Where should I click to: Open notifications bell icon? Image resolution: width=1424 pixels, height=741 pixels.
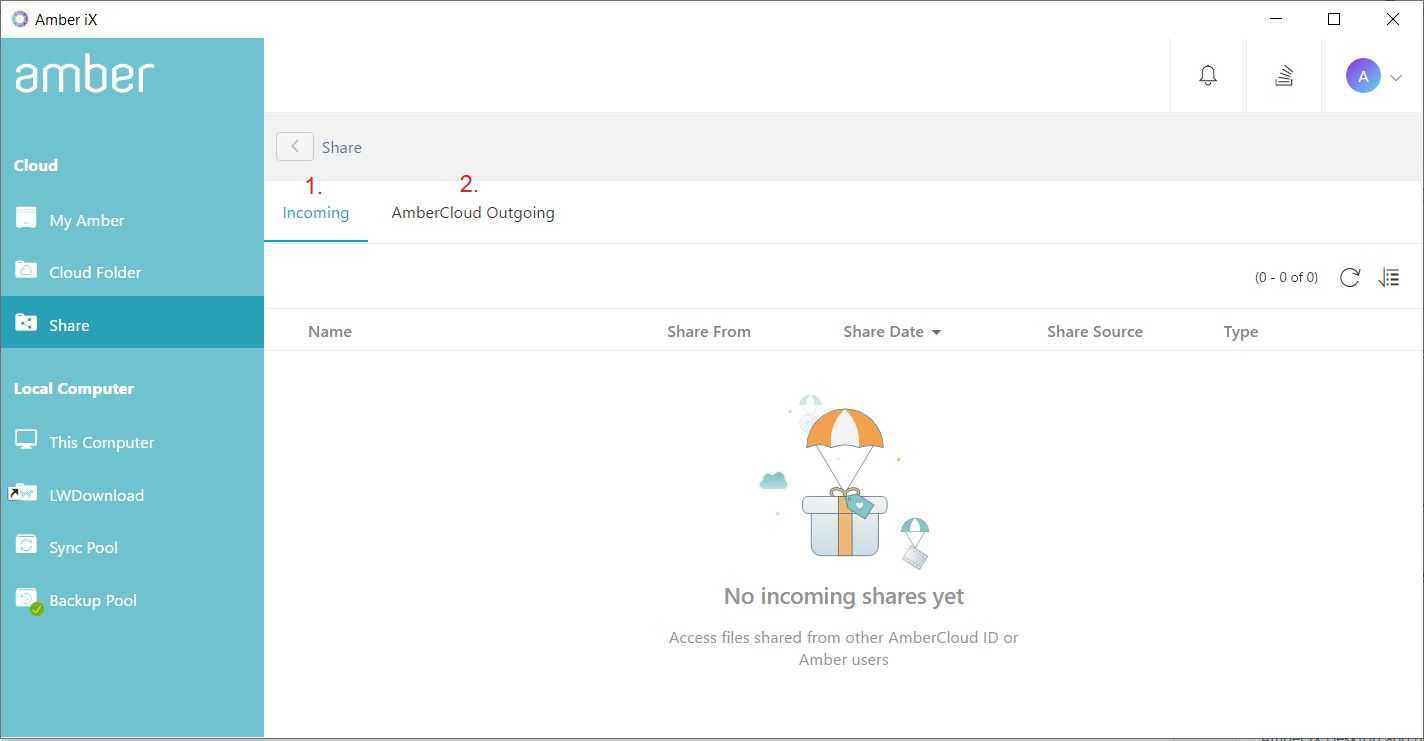pyautogui.click(x=1208, y=76)
